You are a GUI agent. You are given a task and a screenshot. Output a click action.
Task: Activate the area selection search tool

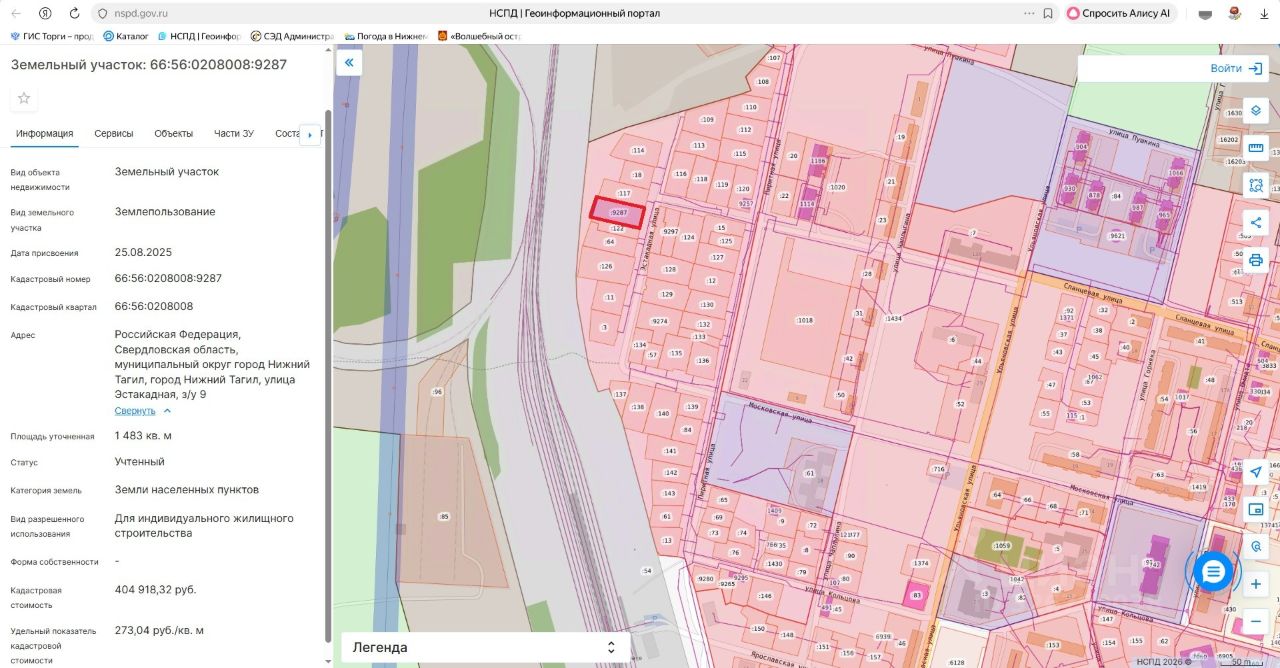pyautogui.click(x=1256, y=185)
